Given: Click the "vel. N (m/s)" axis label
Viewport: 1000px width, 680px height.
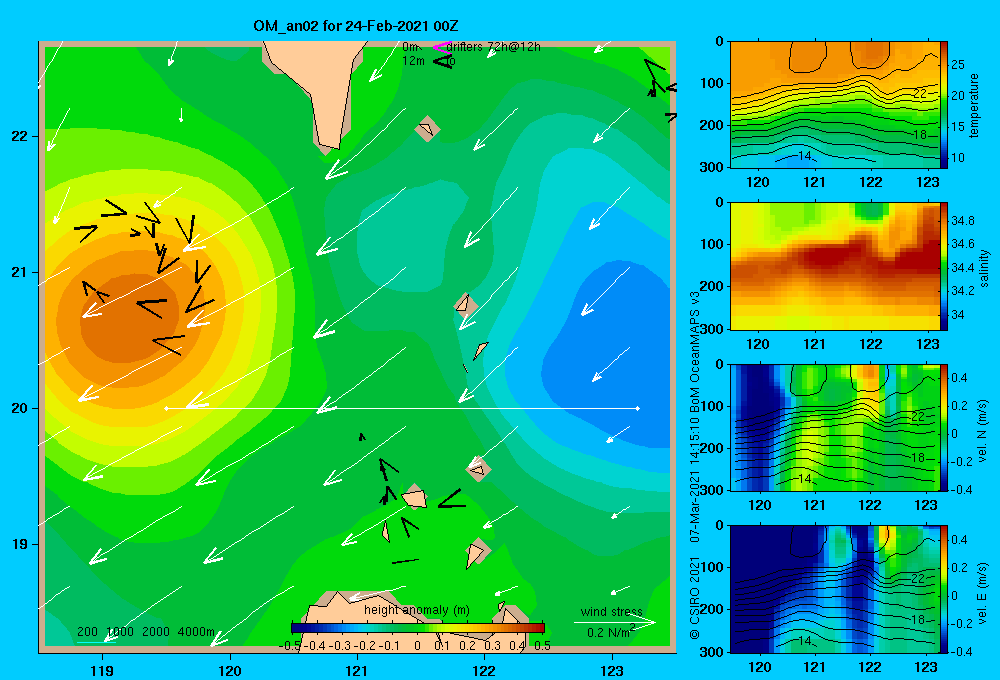Looking at the screenshot, I should point(982,431).
